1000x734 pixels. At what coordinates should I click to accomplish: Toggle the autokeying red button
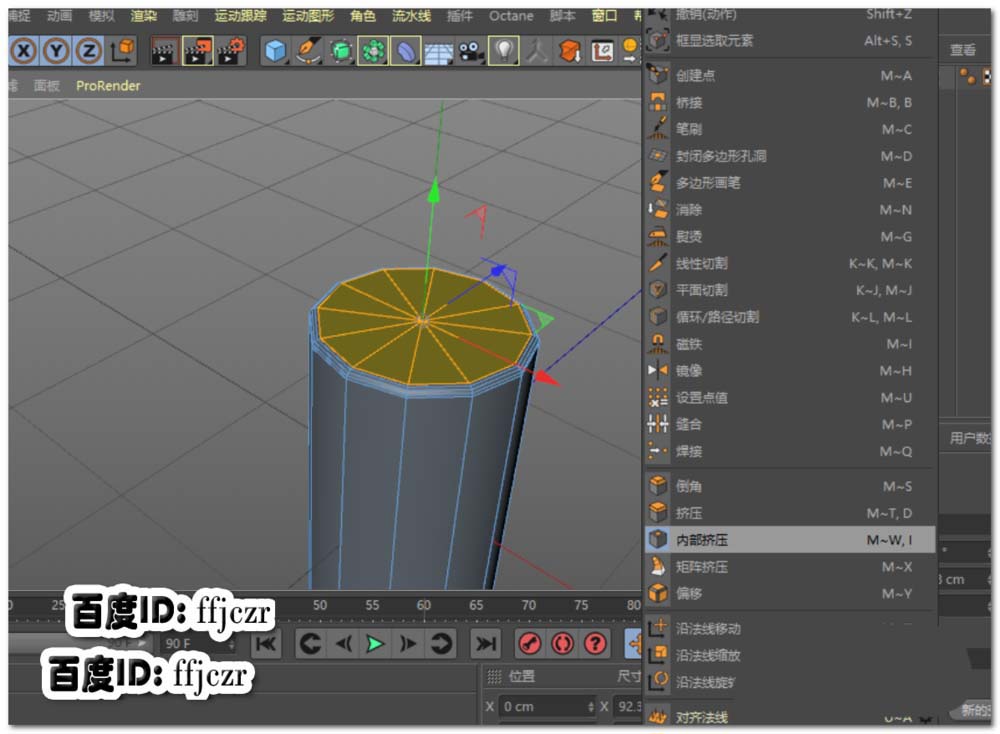point(562,644)
